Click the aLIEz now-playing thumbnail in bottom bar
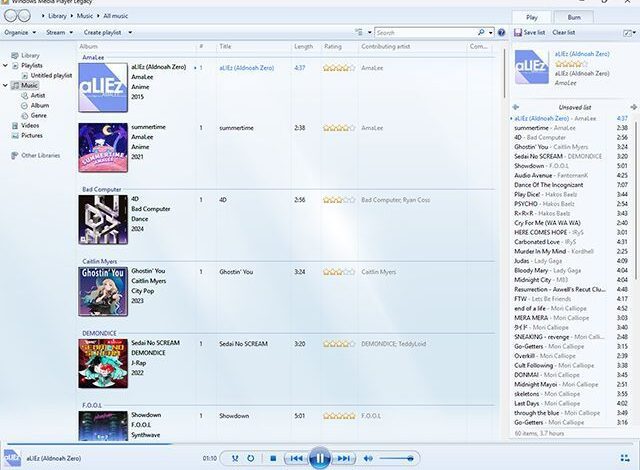Viewport: 640px width, 470px height. [x=12, y=458]
